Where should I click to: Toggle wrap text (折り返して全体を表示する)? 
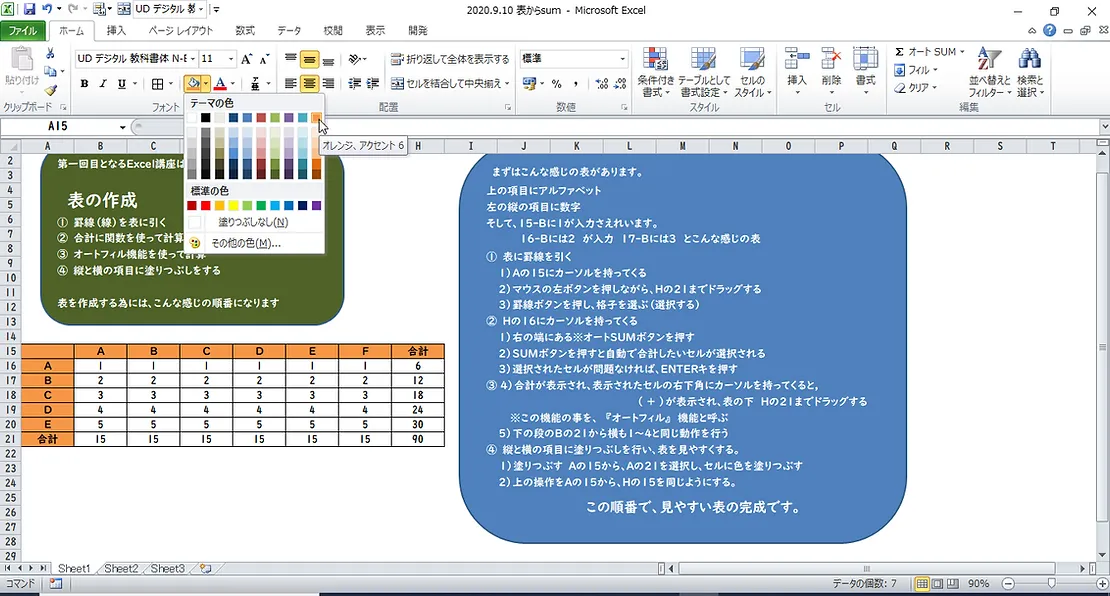point(449,59)
